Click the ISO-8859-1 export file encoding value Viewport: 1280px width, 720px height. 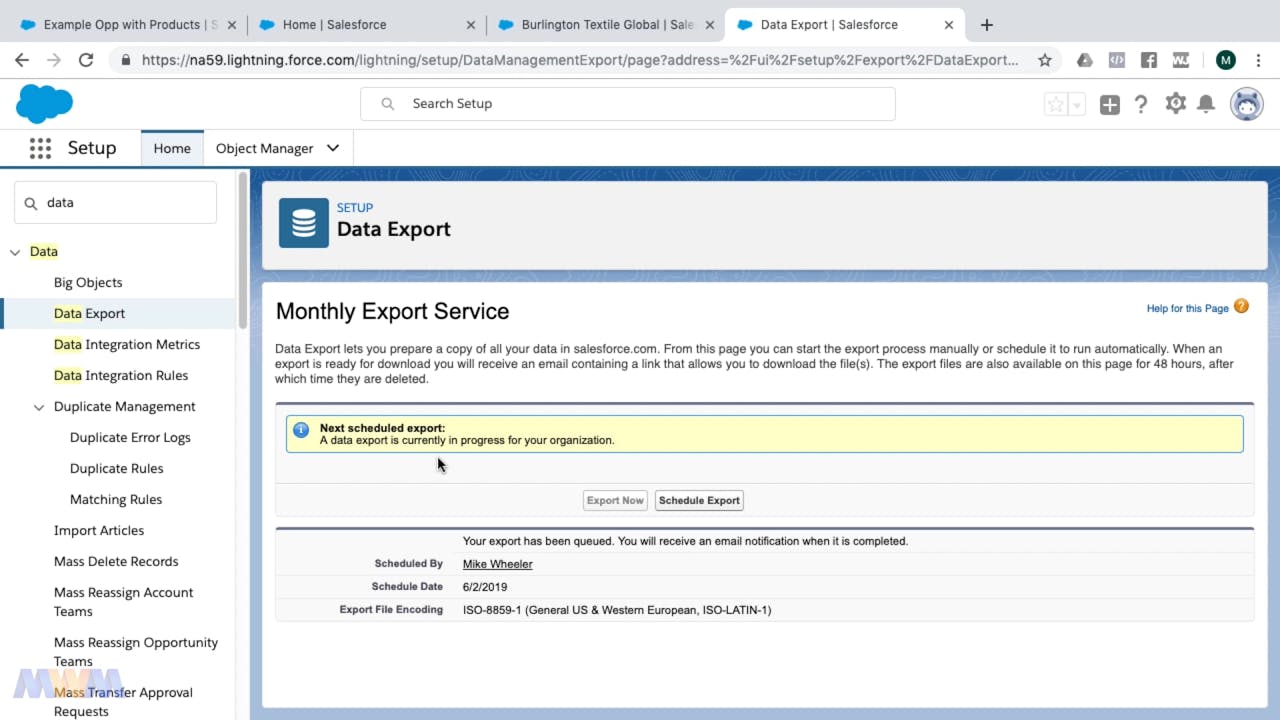point(617,610)
